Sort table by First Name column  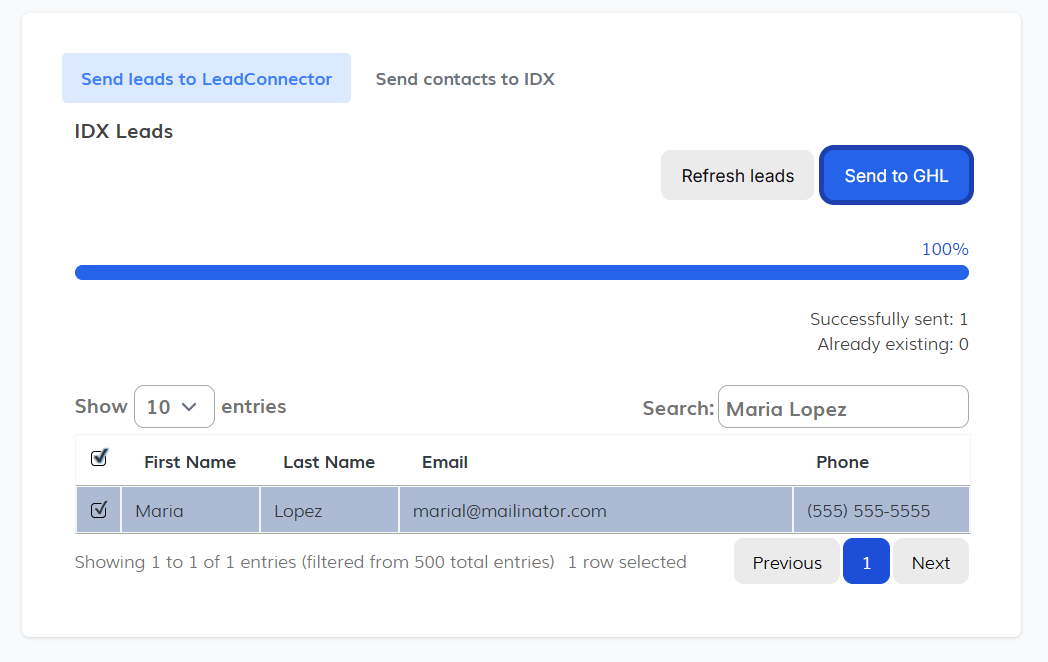[190, 462]
